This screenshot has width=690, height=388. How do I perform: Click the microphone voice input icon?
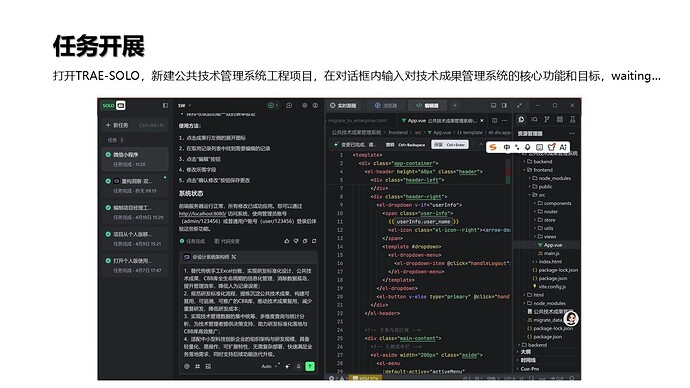[298, 366]
